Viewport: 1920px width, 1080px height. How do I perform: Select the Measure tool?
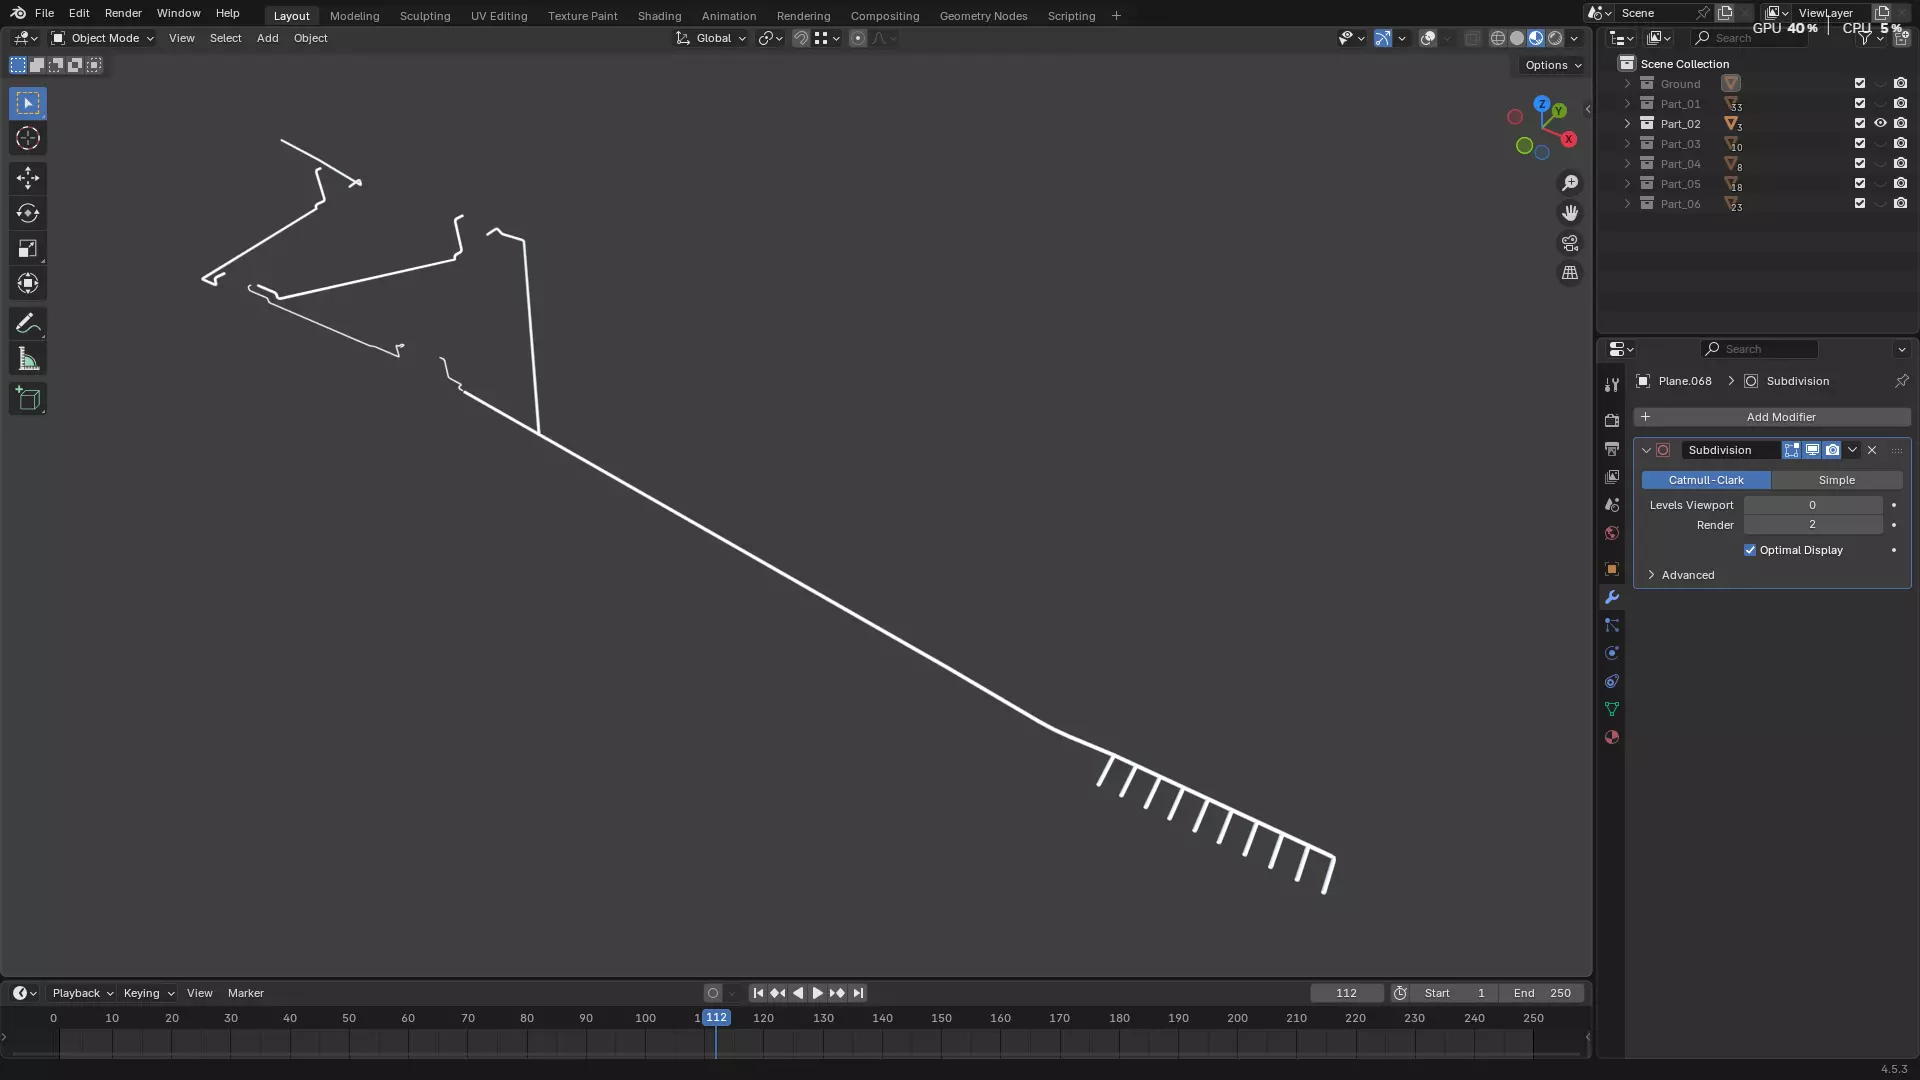(x=28, y=360)
